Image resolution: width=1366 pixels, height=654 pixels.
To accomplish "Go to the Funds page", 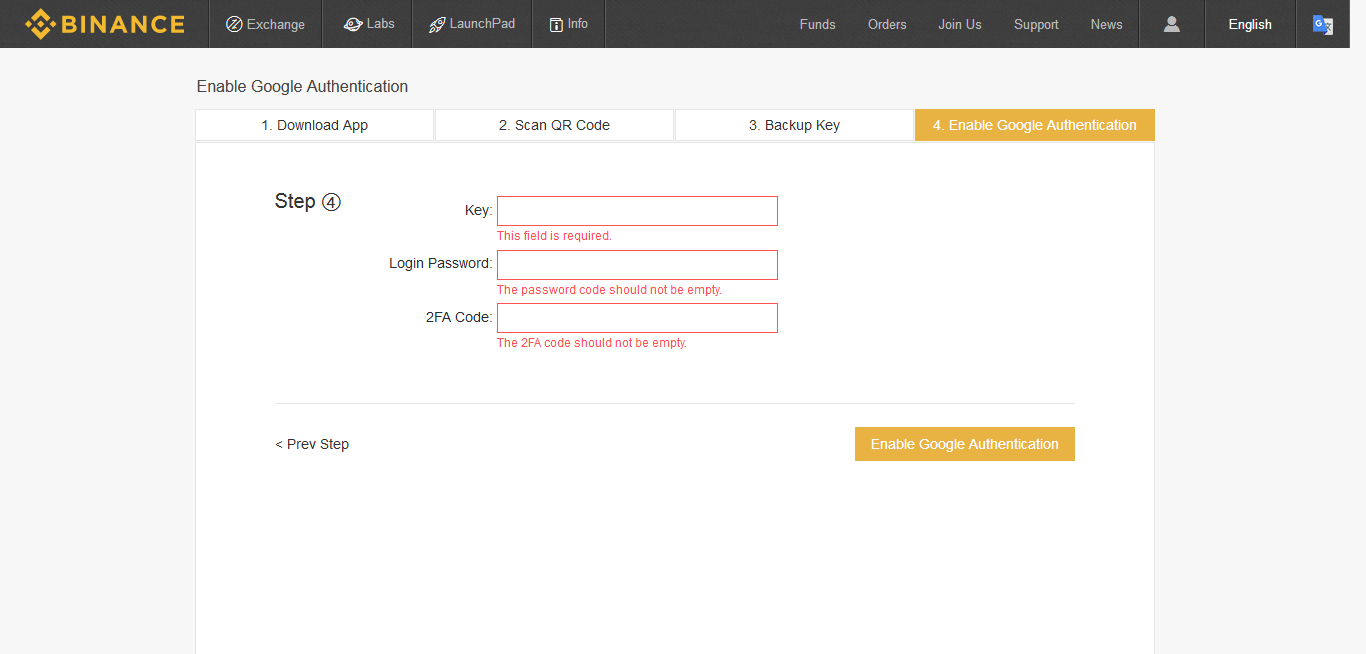I will [x=817, y=24].
